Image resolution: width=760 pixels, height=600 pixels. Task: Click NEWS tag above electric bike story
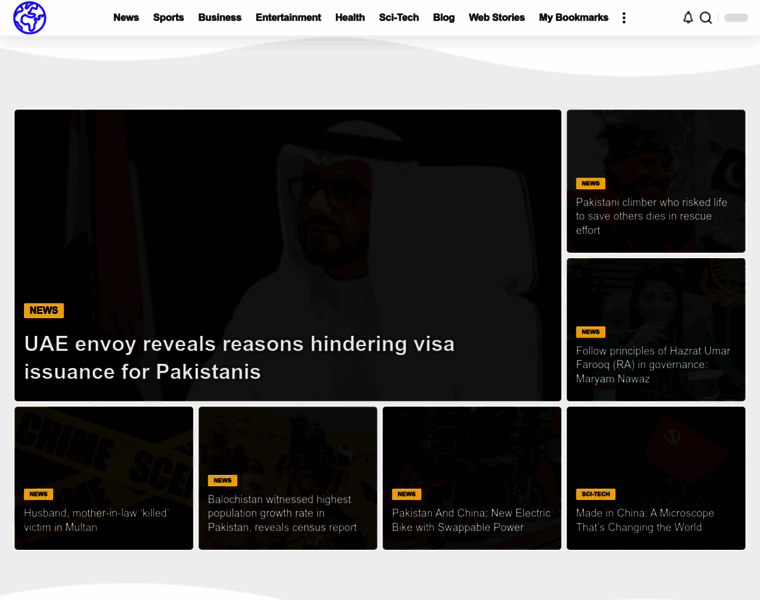click(406, 494)
